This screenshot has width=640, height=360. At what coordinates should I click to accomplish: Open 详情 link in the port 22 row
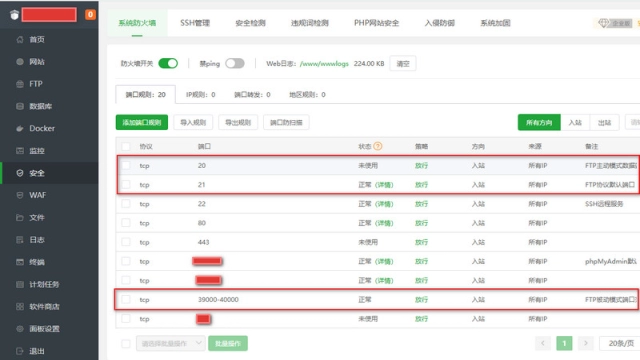pos(384,204)
